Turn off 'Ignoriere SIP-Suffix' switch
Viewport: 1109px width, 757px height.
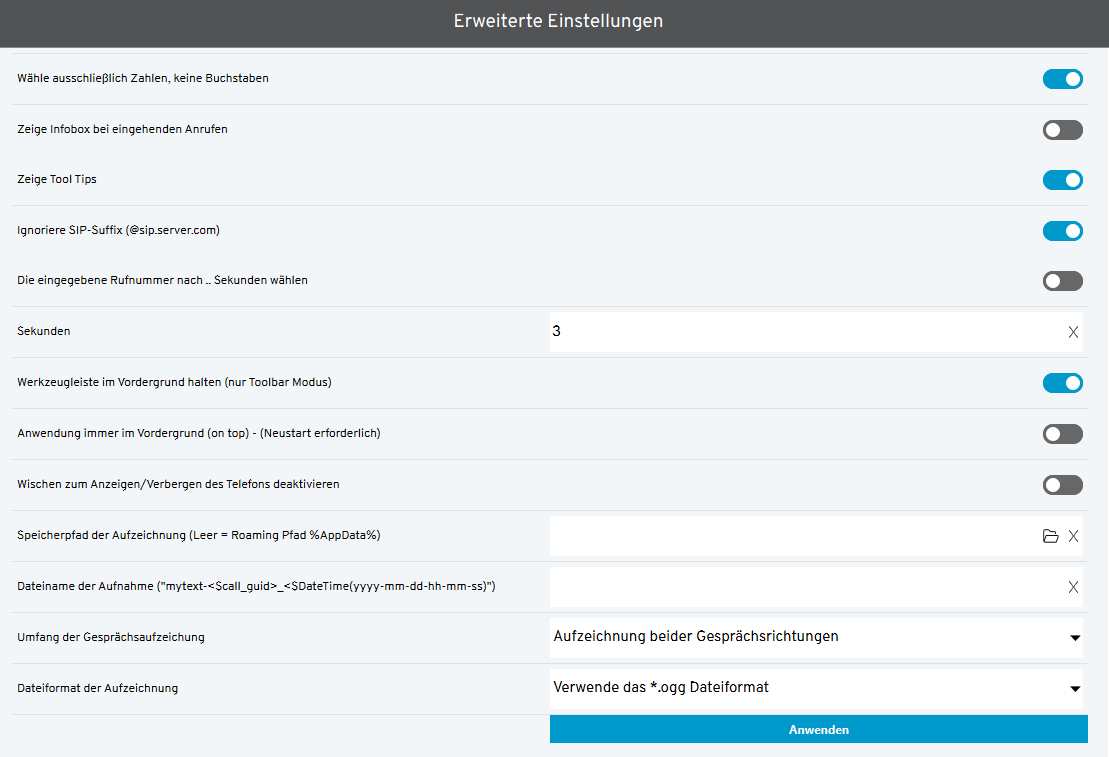click(1062, 231)
